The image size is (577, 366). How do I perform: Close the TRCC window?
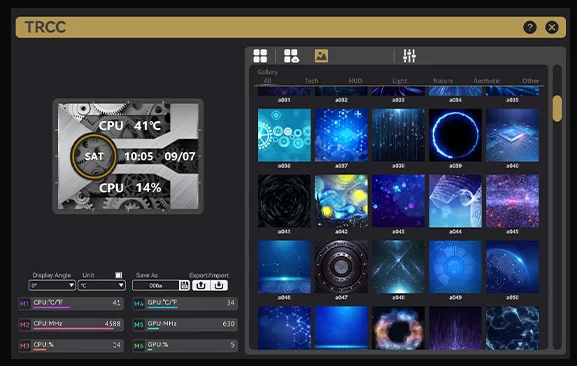point(552,27)
